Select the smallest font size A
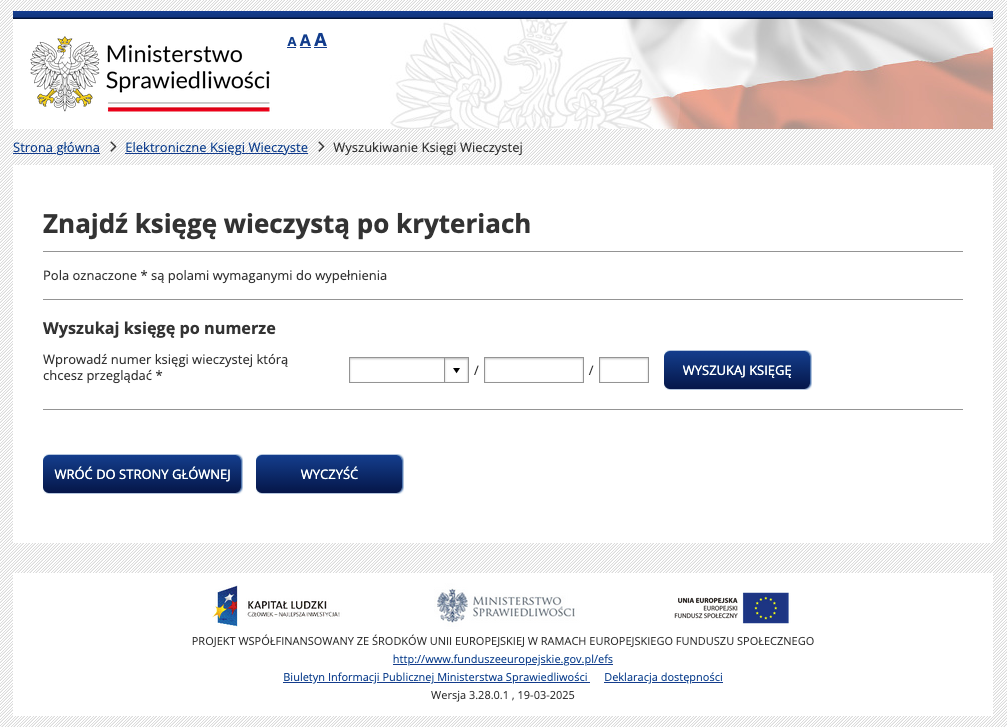The image size is (1007, 727). [x=291, y=42]
